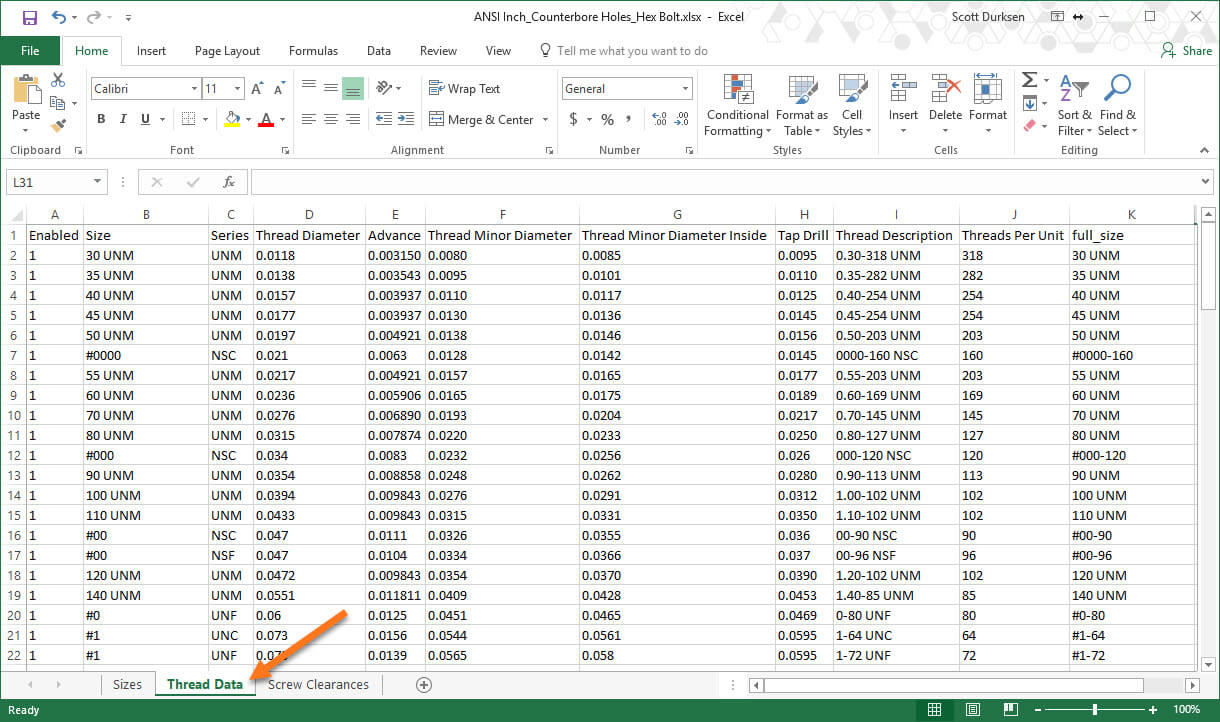
Task: Apply the Percent Style format
Action: click(606, 118)
